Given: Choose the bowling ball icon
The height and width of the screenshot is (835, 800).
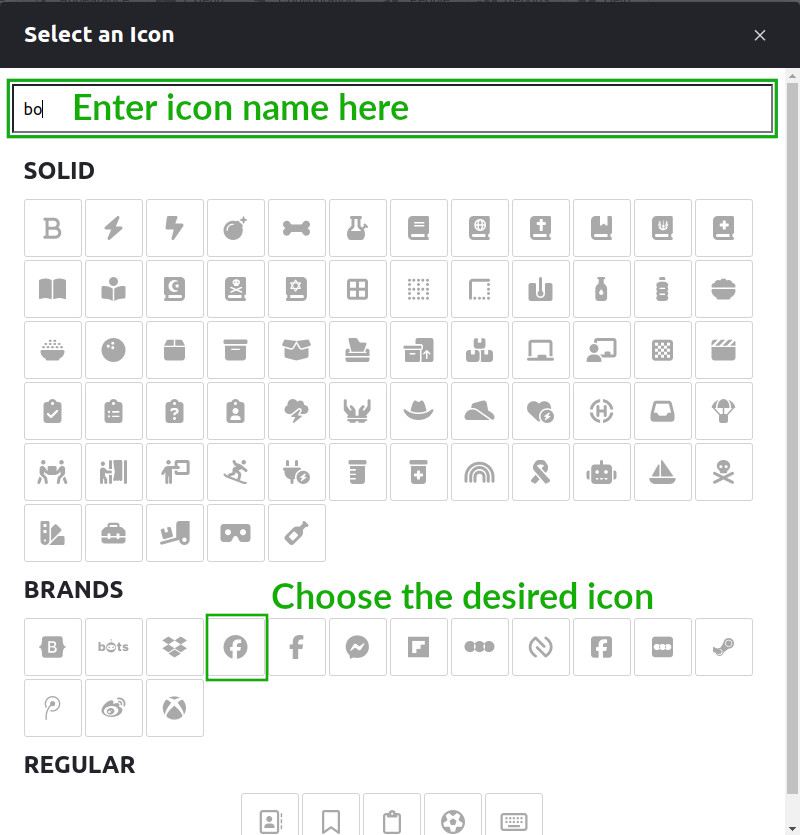Looking at the screenshot, I should pos(114,350).
